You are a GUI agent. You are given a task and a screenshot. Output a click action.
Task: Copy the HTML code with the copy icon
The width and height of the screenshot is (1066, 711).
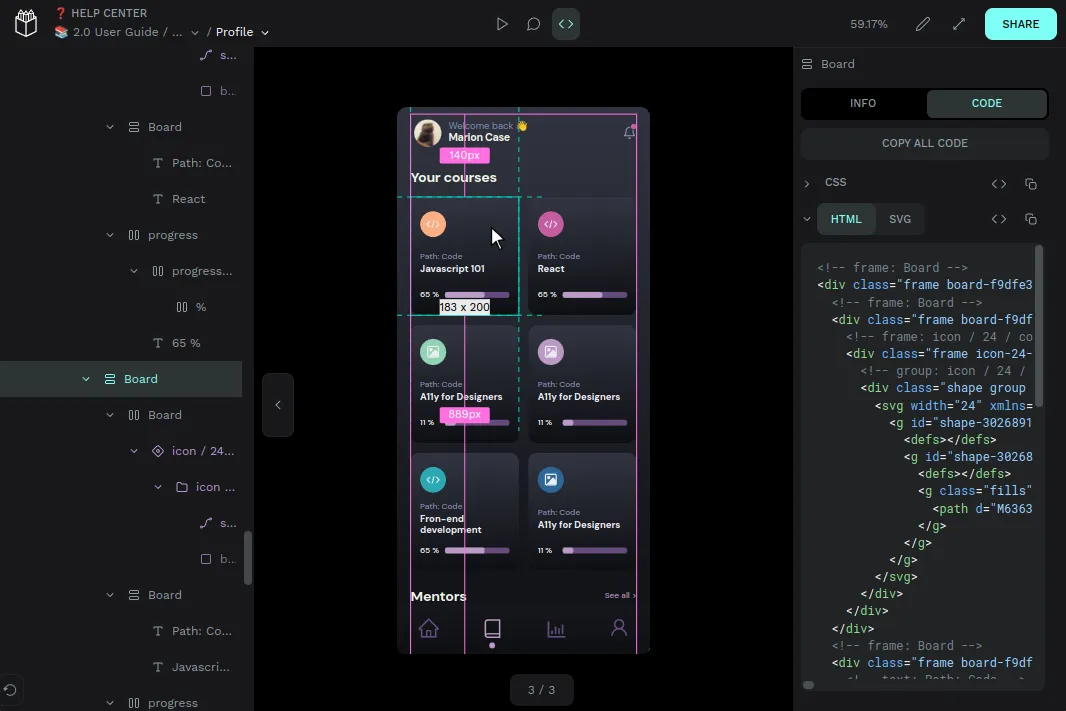1031,219
